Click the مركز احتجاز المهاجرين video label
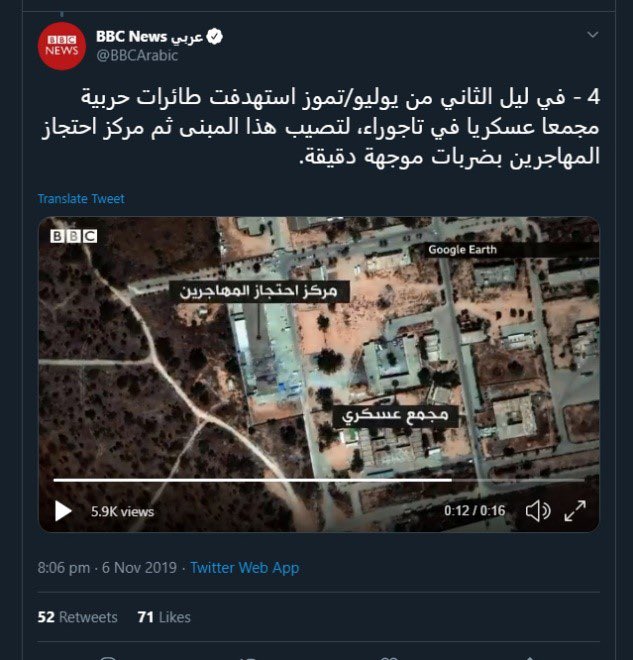Screen dimensions: 633x660 click(x=259, y=291)
